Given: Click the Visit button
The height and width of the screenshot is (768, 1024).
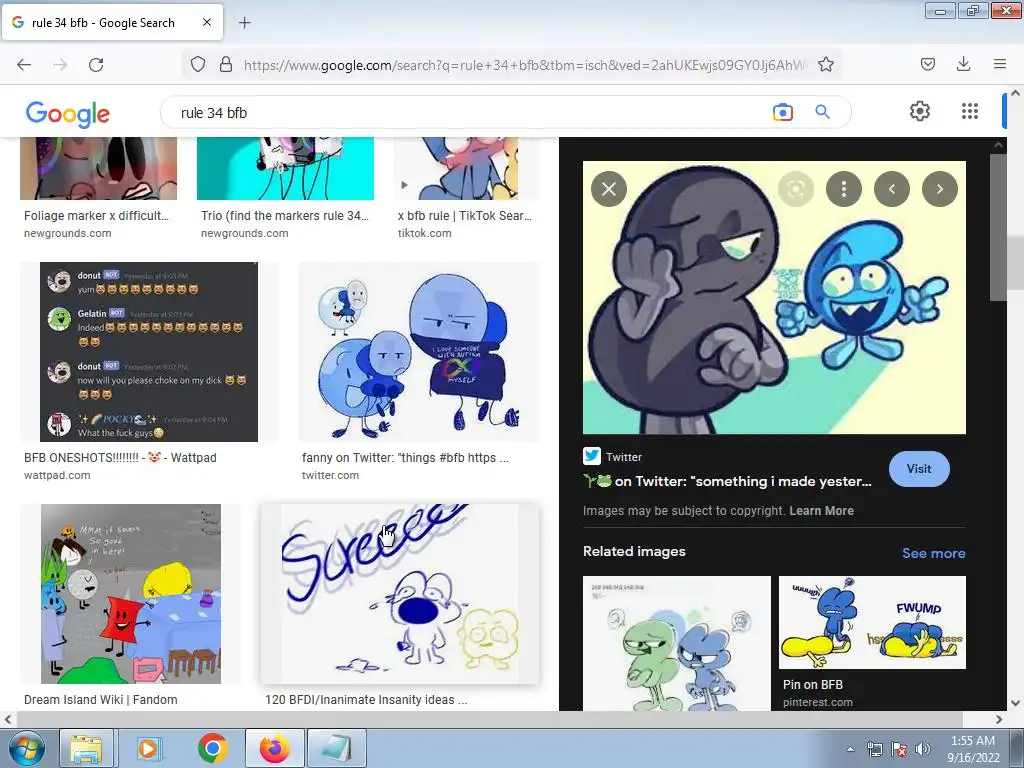Looking at the screenshot, I should click(919, 469).
